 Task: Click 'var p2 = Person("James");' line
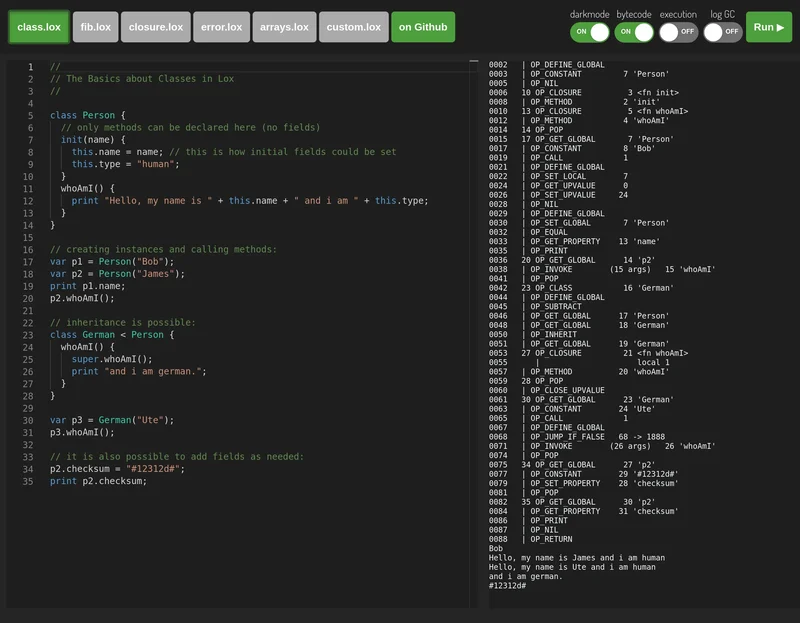(x=117, y=274)
